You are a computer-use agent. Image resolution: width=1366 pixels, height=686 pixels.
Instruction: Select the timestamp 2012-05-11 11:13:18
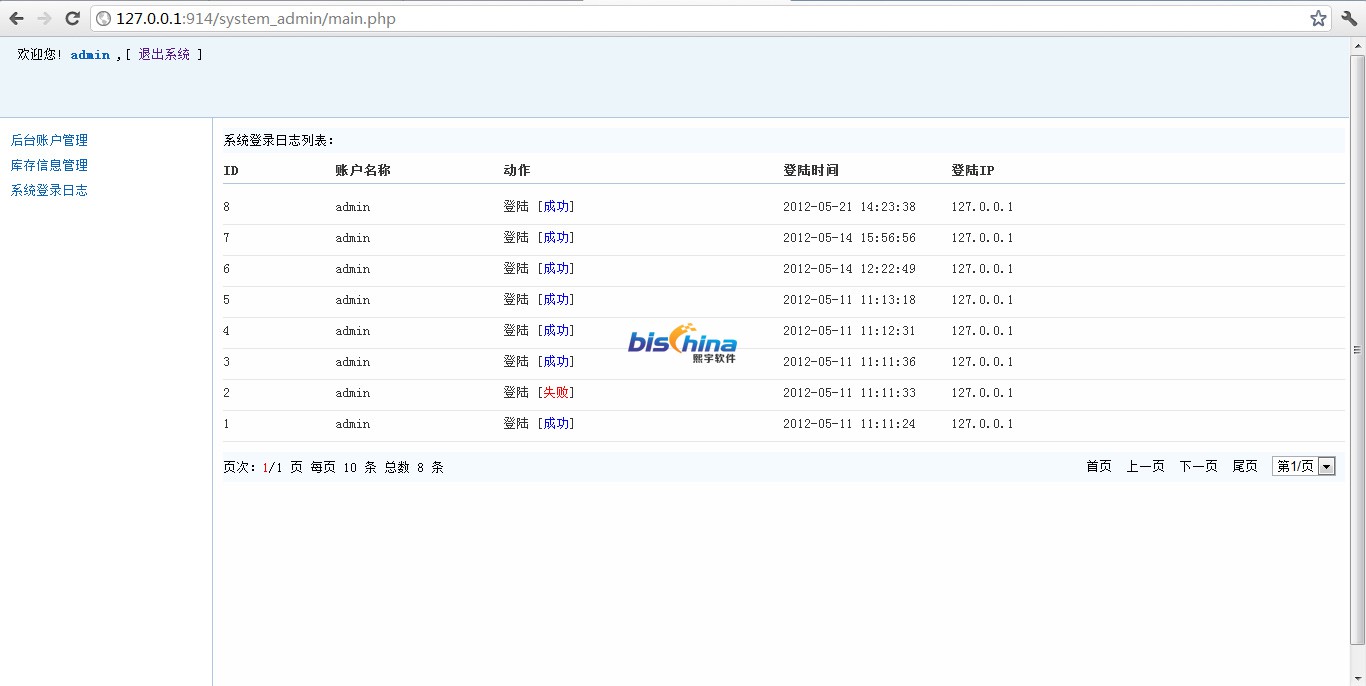tap(849, 300)
